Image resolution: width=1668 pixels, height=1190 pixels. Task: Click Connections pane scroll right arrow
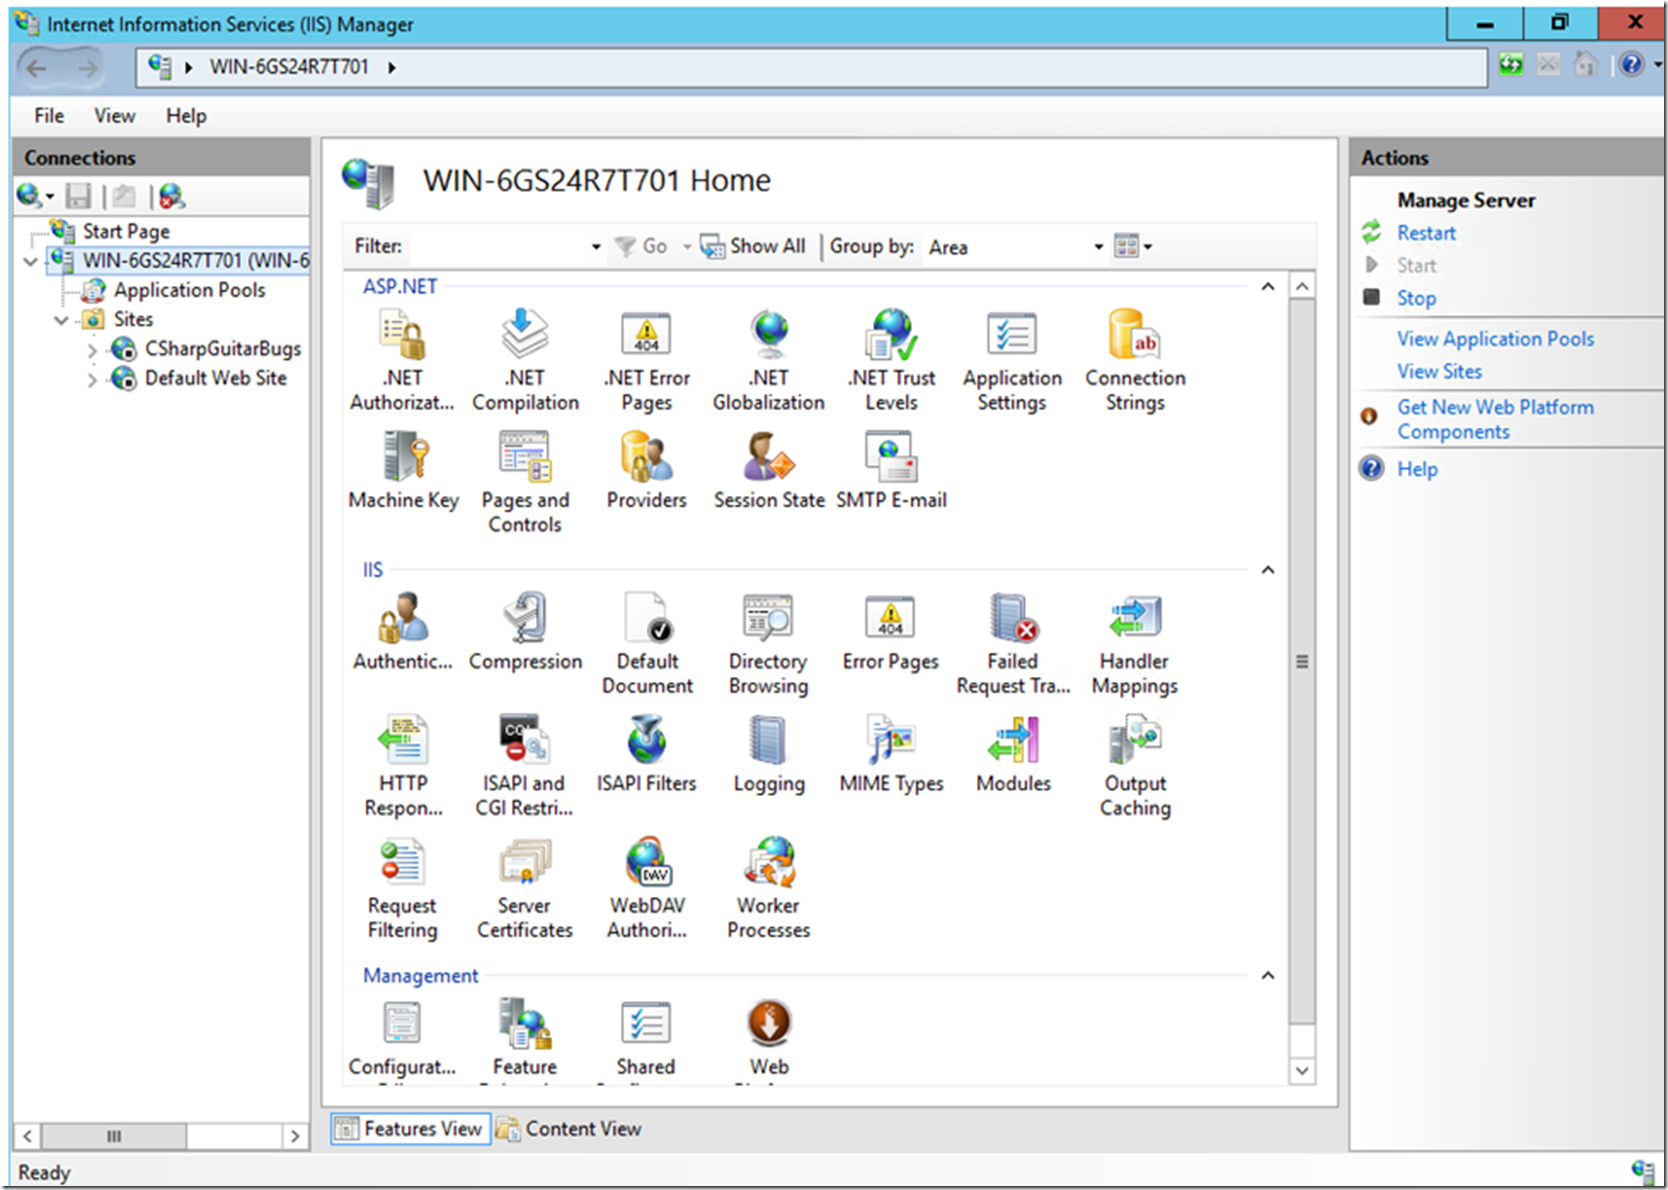pos(295,1136)
